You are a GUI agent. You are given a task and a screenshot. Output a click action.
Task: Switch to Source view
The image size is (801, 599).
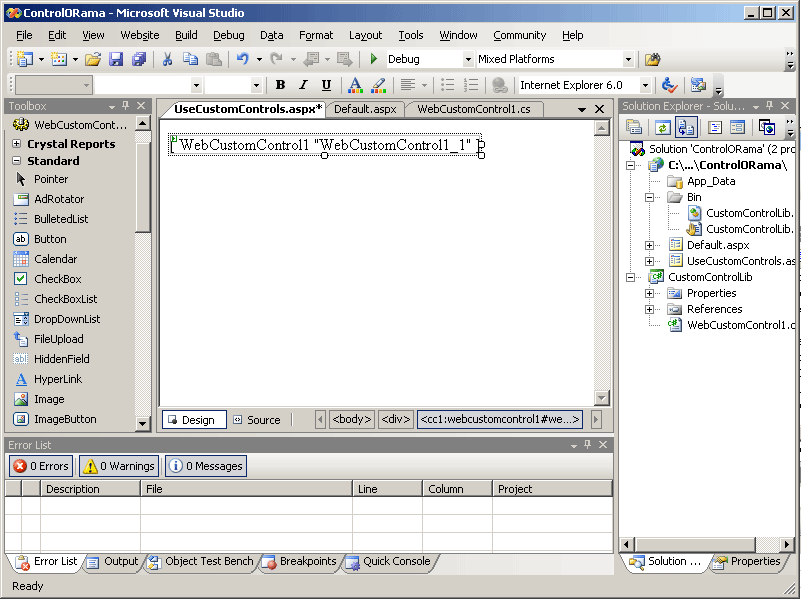pos(256,420)
